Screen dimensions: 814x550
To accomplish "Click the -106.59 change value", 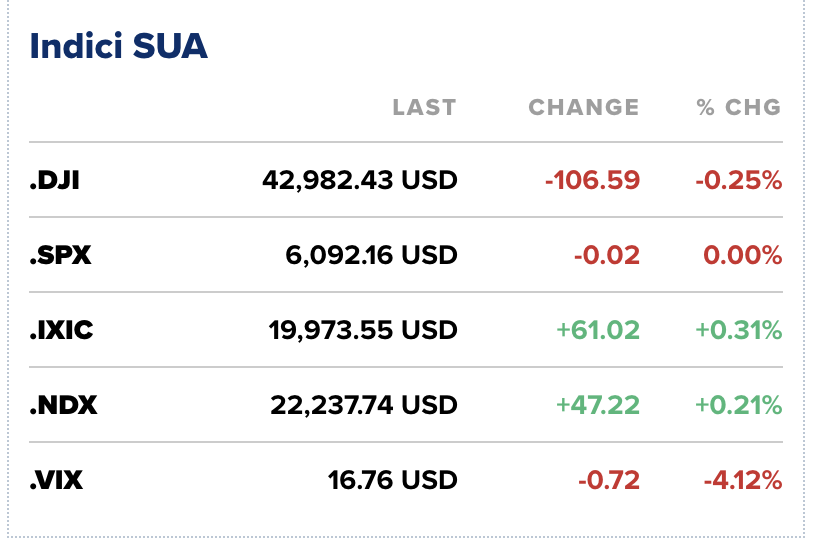I will point(592,181).
